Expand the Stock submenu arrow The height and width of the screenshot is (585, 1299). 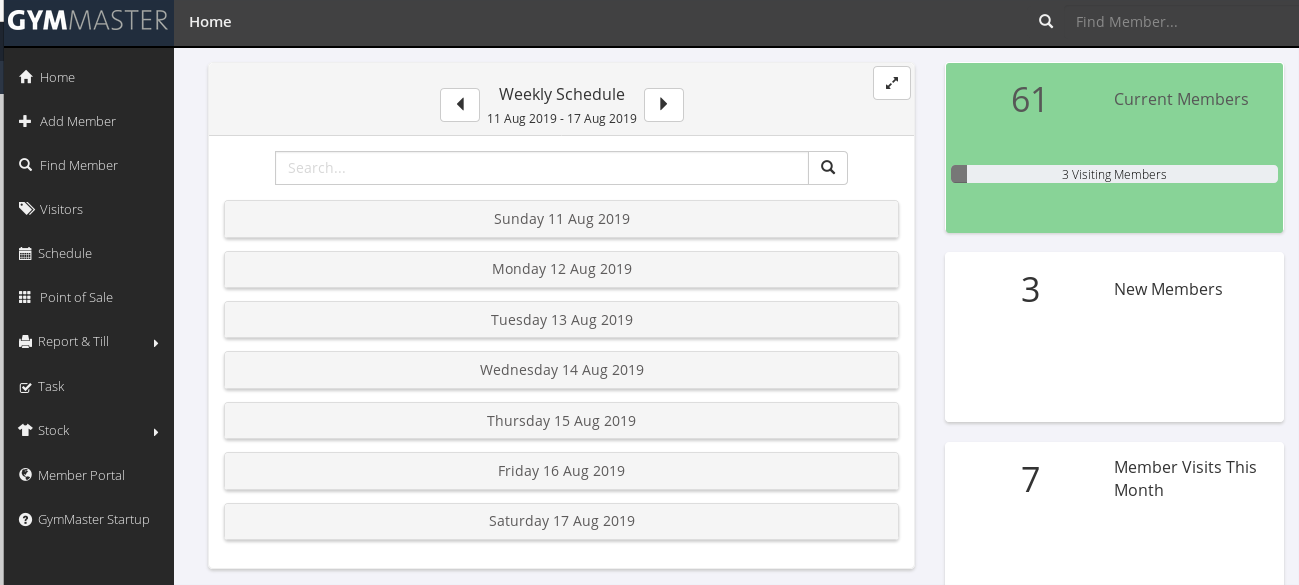(x=155, y=432)
